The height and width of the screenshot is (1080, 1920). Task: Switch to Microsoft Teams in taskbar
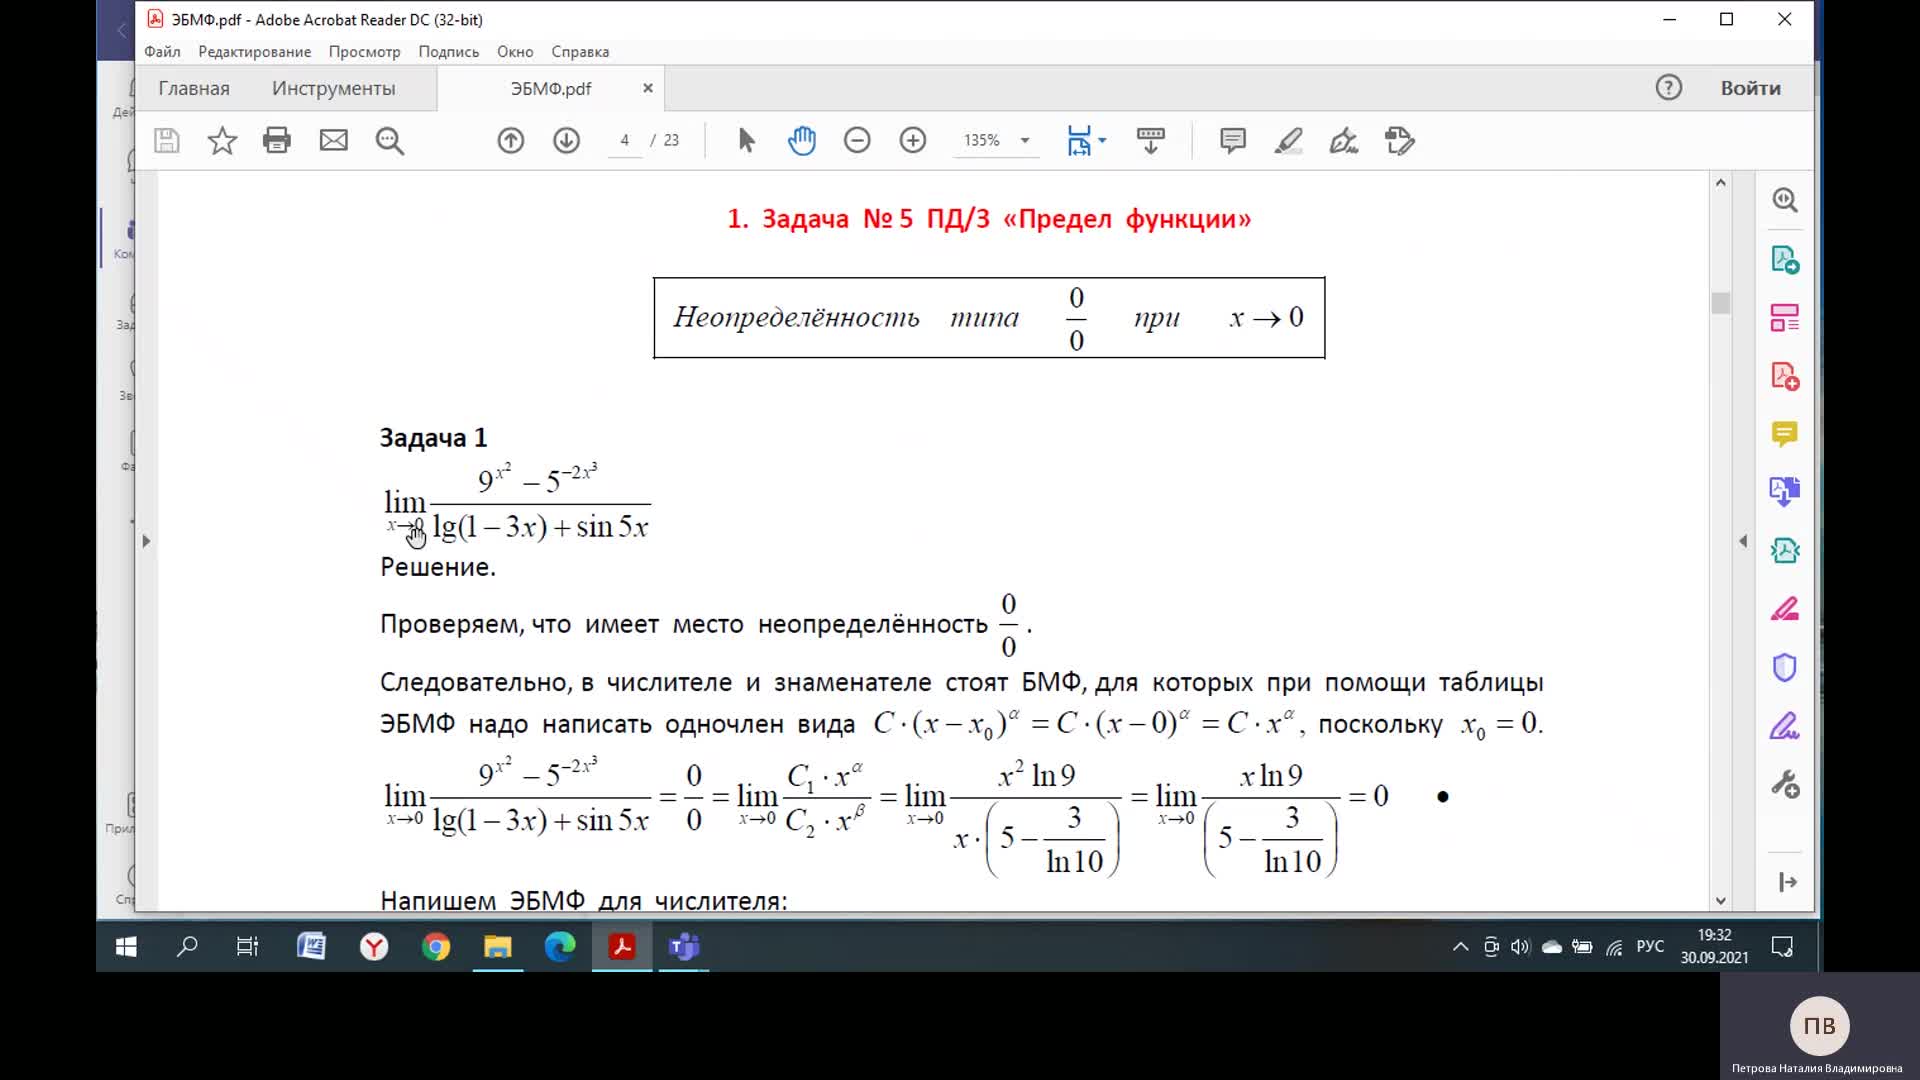pyautogui.click(x=684, y=947)
